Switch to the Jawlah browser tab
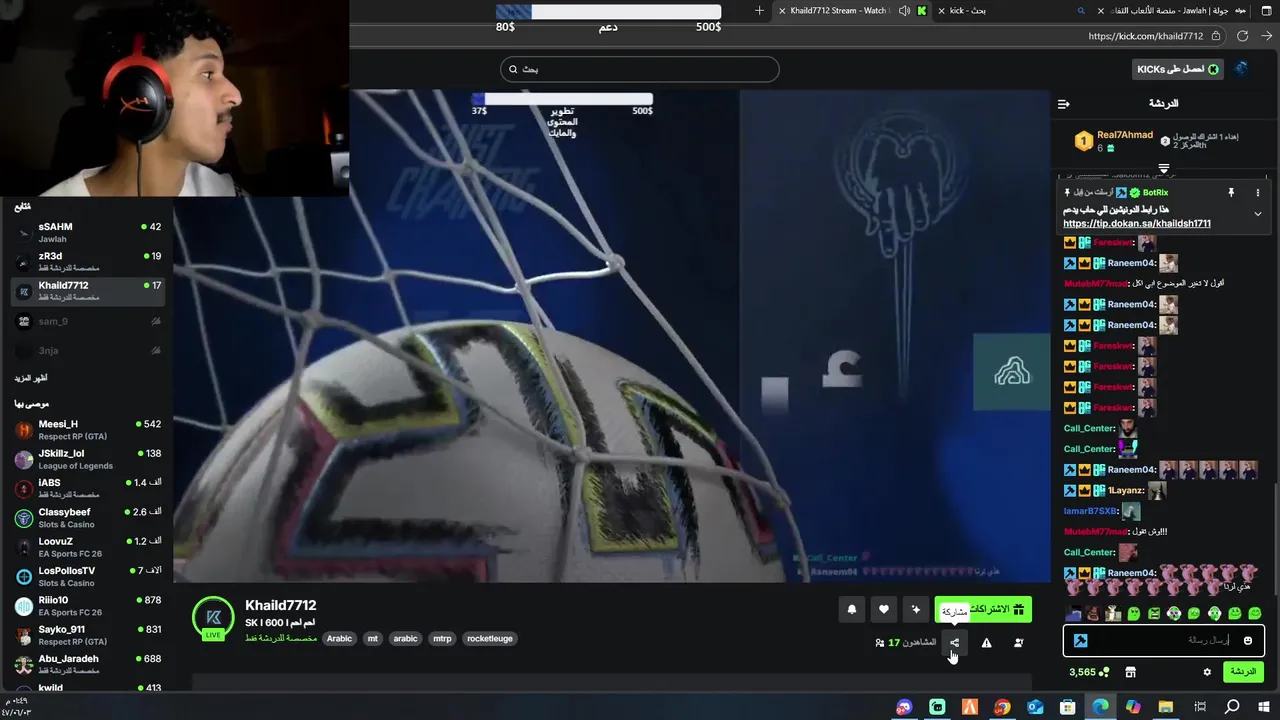This screenshot has height=720, width=1280. (1170, 10)
